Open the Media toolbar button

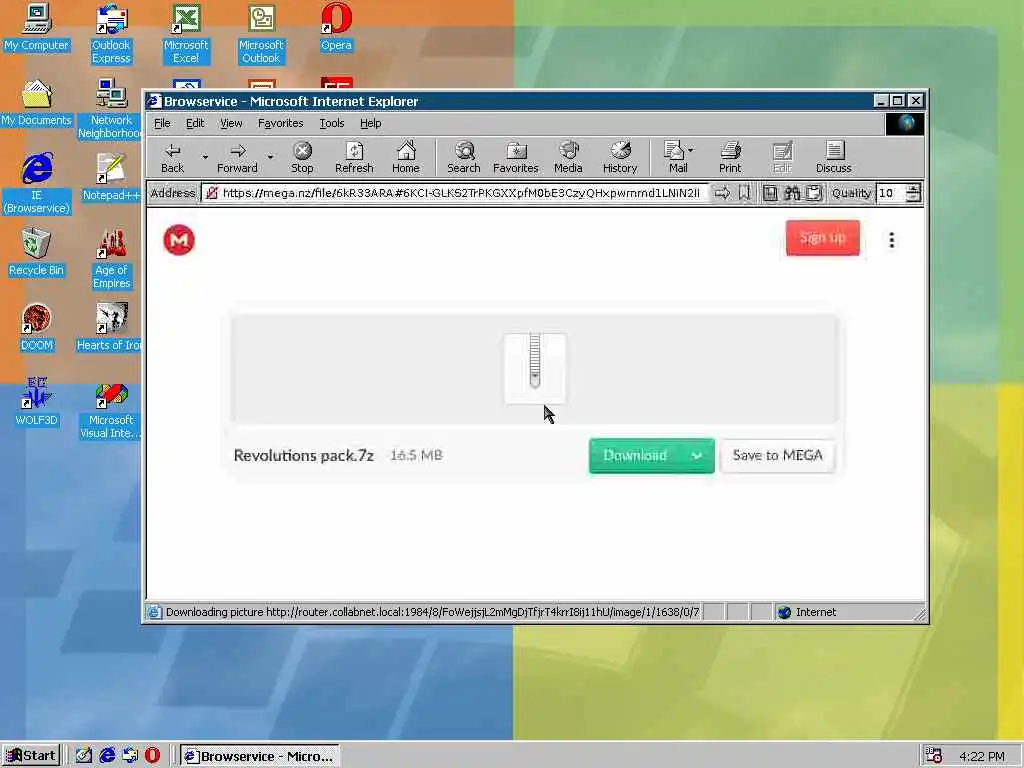click(x=568, y=158)
